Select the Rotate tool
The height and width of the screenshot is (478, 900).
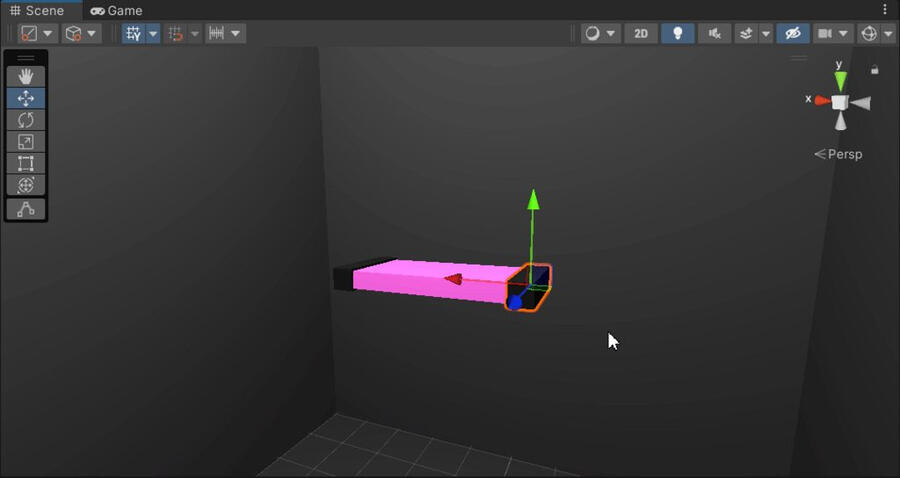(26, 120)
